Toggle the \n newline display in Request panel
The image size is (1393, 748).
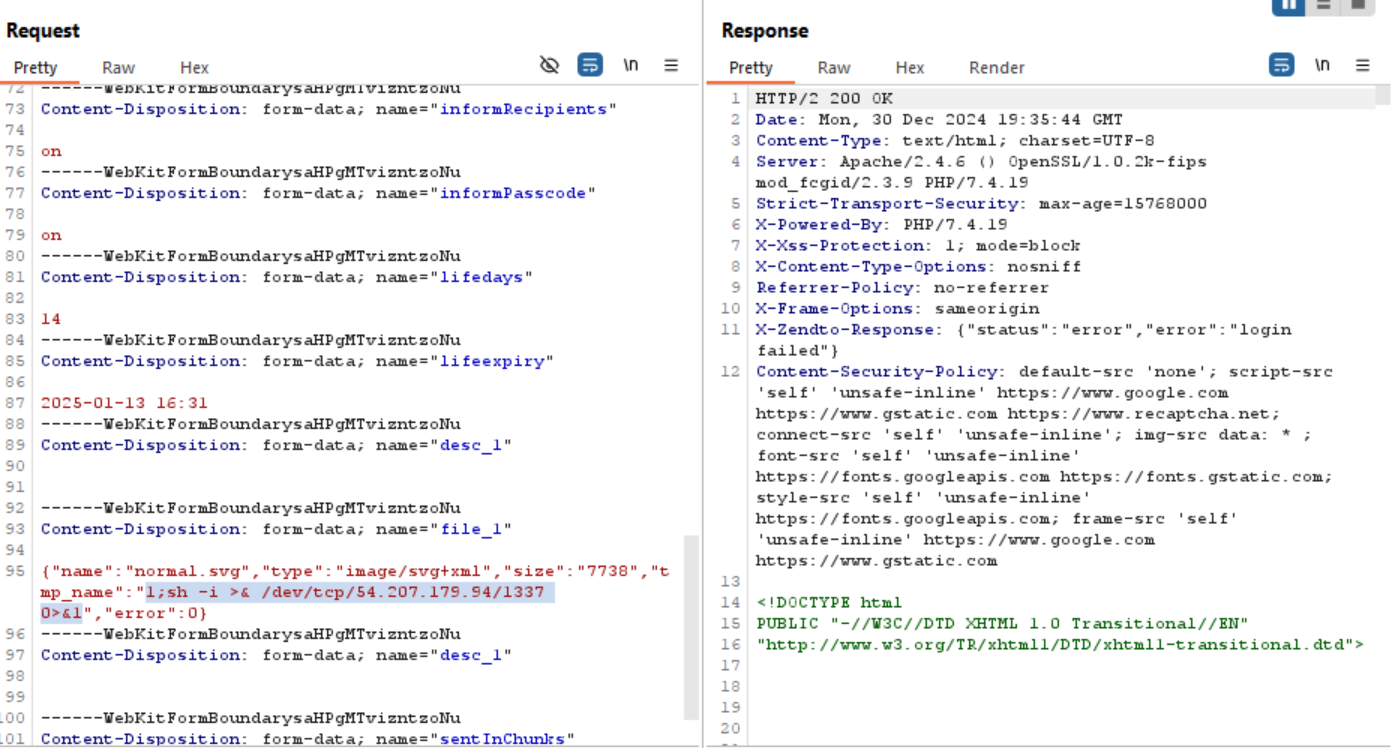click(631, 66)
